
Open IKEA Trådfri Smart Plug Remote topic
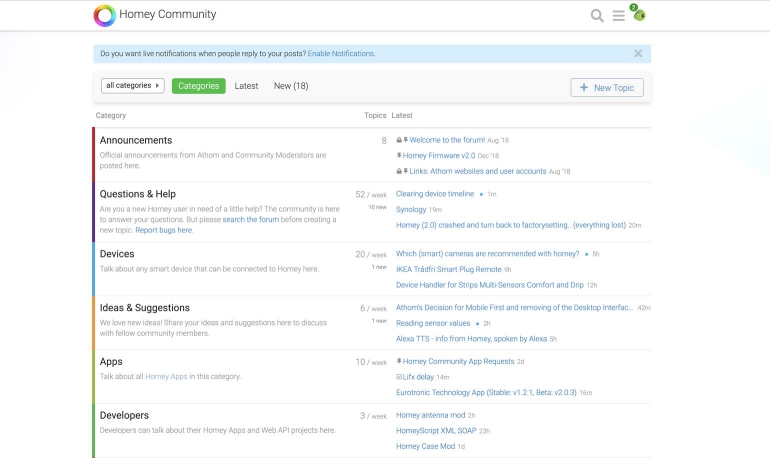coord(448,269)
